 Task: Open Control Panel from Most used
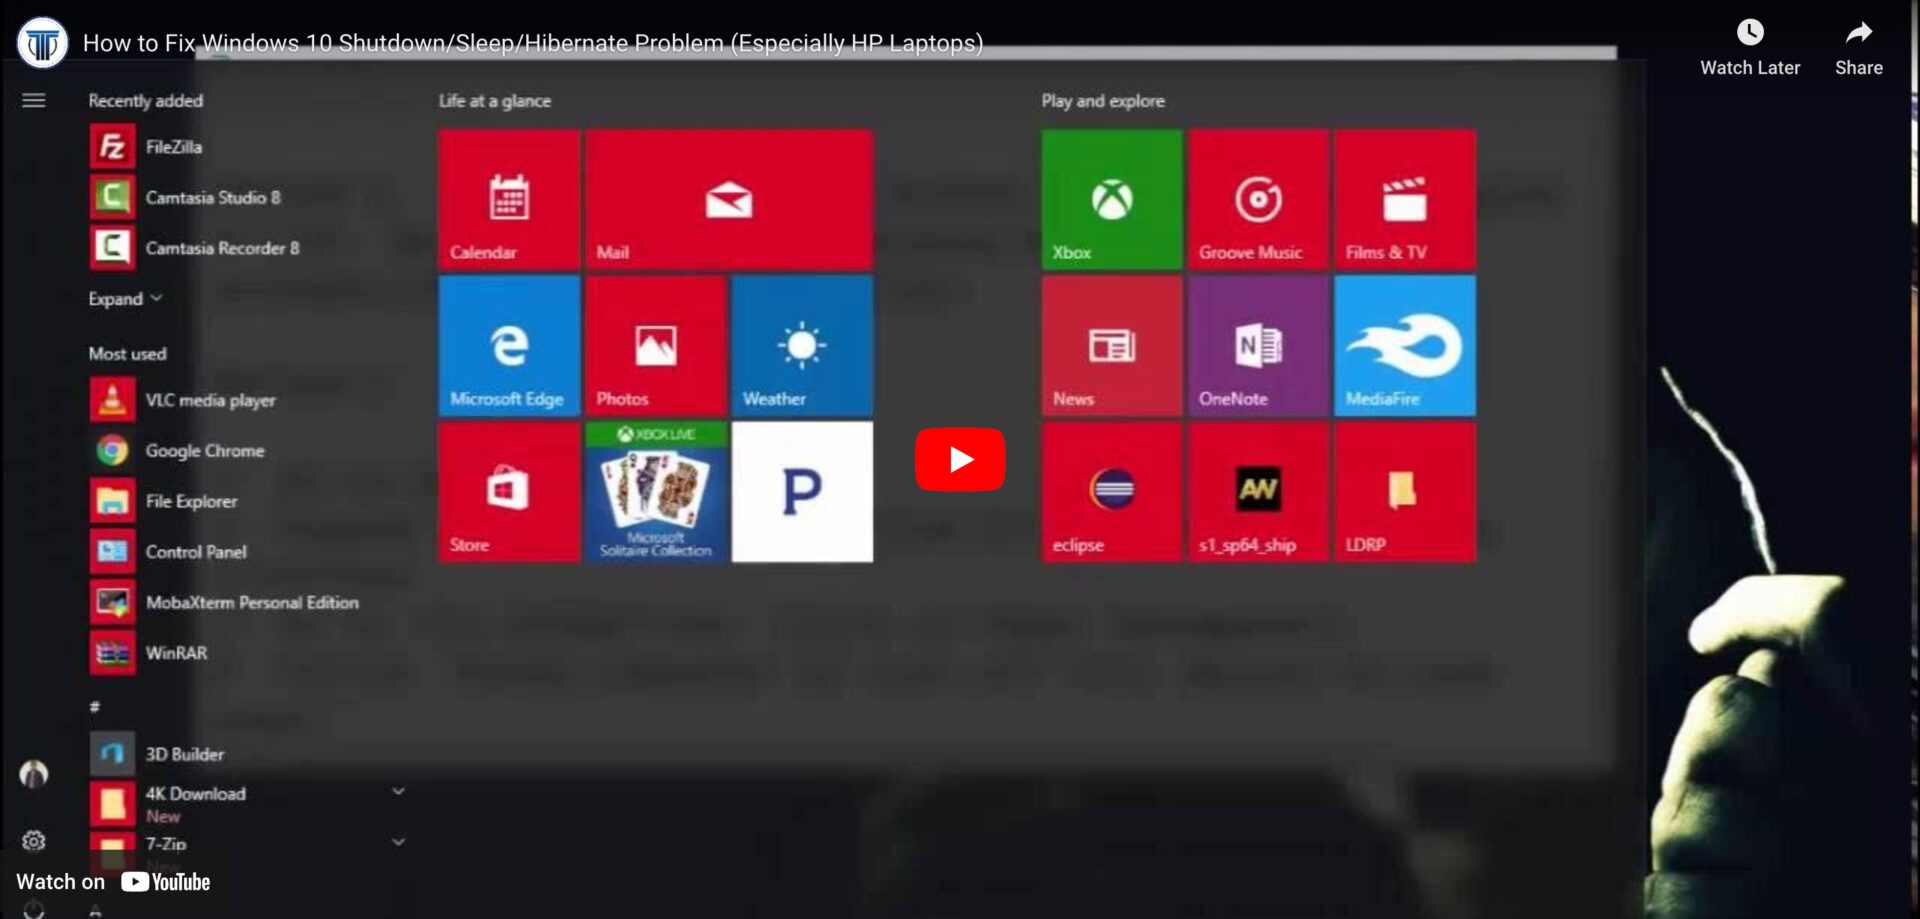pos(195,551)
